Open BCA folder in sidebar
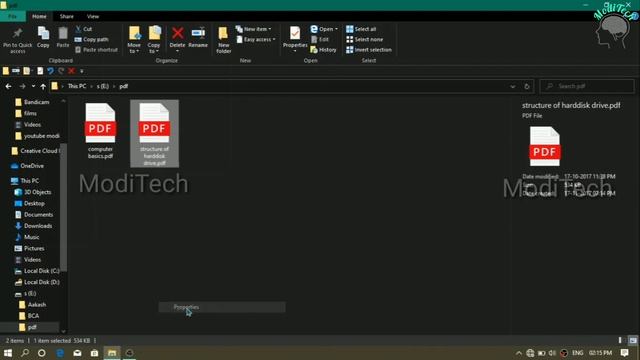Viewport: 640px width, 360px height. (29, 316)
